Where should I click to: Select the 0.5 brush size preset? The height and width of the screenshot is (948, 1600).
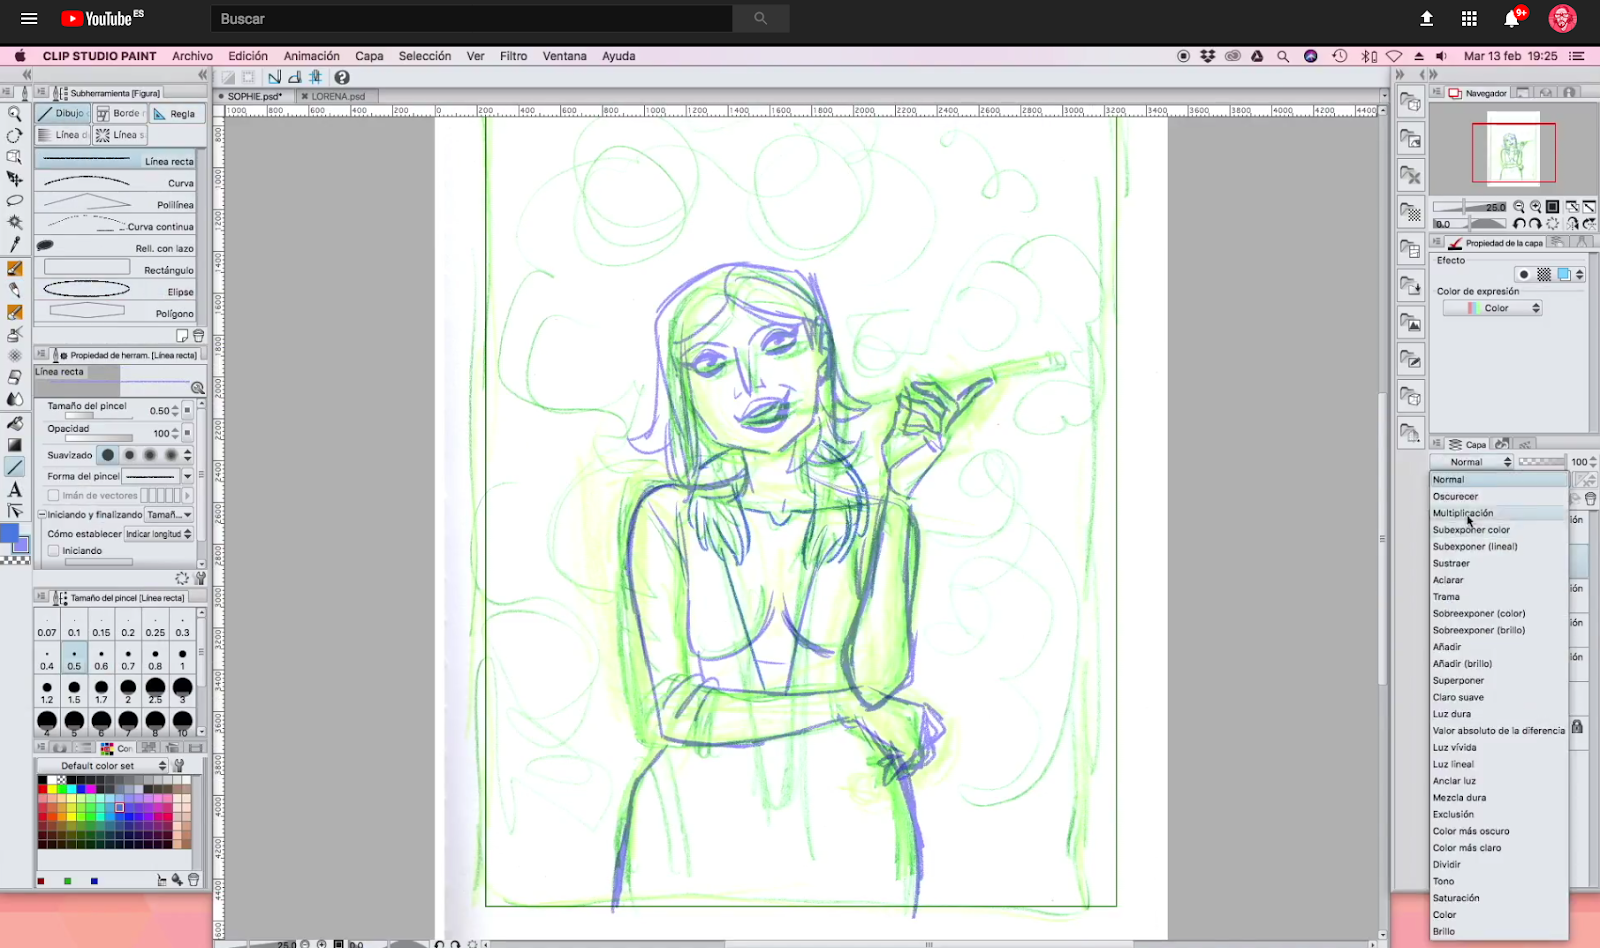[x=74, y=658]
